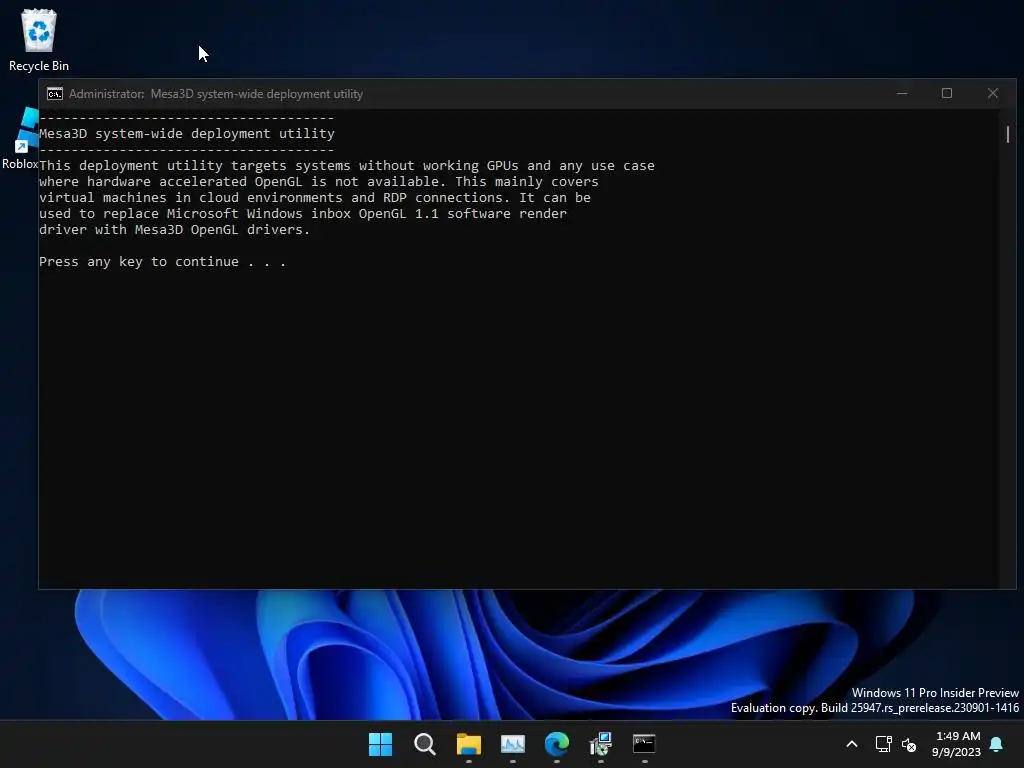Open the Recycle Bin desktop icon
The image size is (1024, 768).
point(39,40)
